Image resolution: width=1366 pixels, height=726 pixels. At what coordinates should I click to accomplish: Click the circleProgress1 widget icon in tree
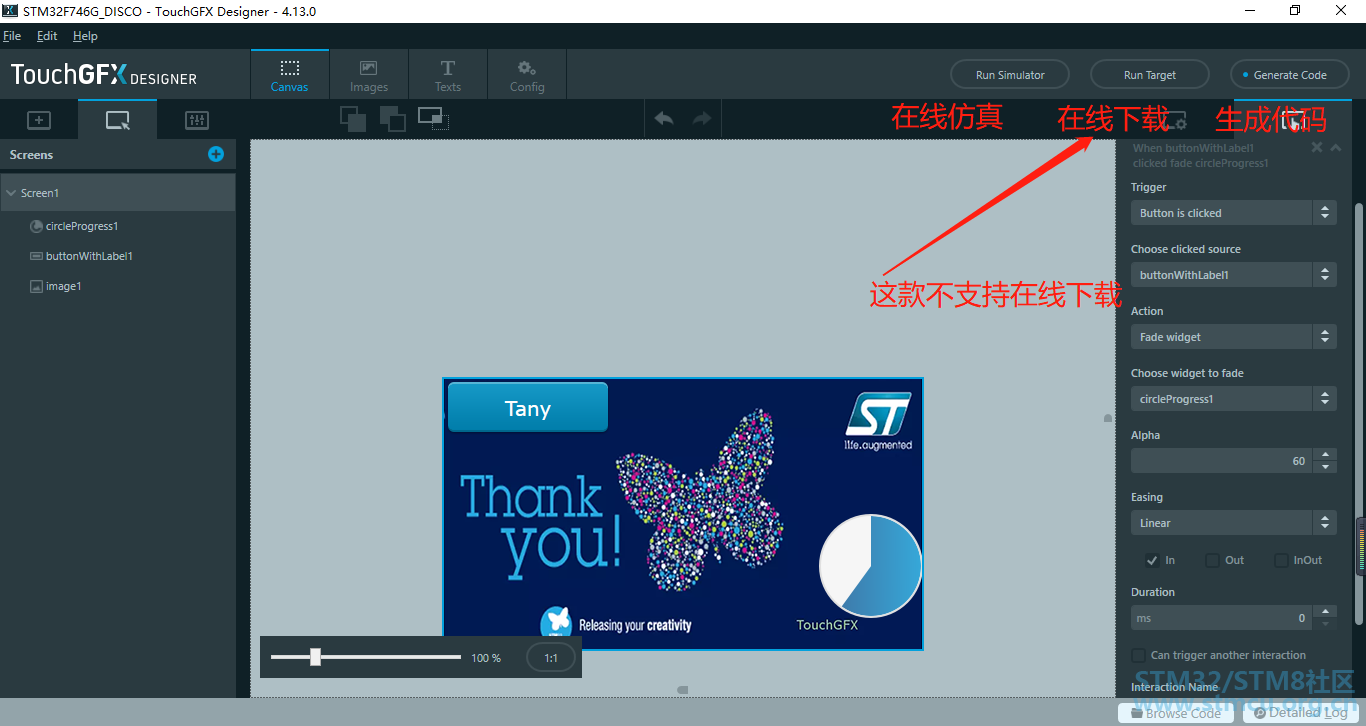click(37, 226)
